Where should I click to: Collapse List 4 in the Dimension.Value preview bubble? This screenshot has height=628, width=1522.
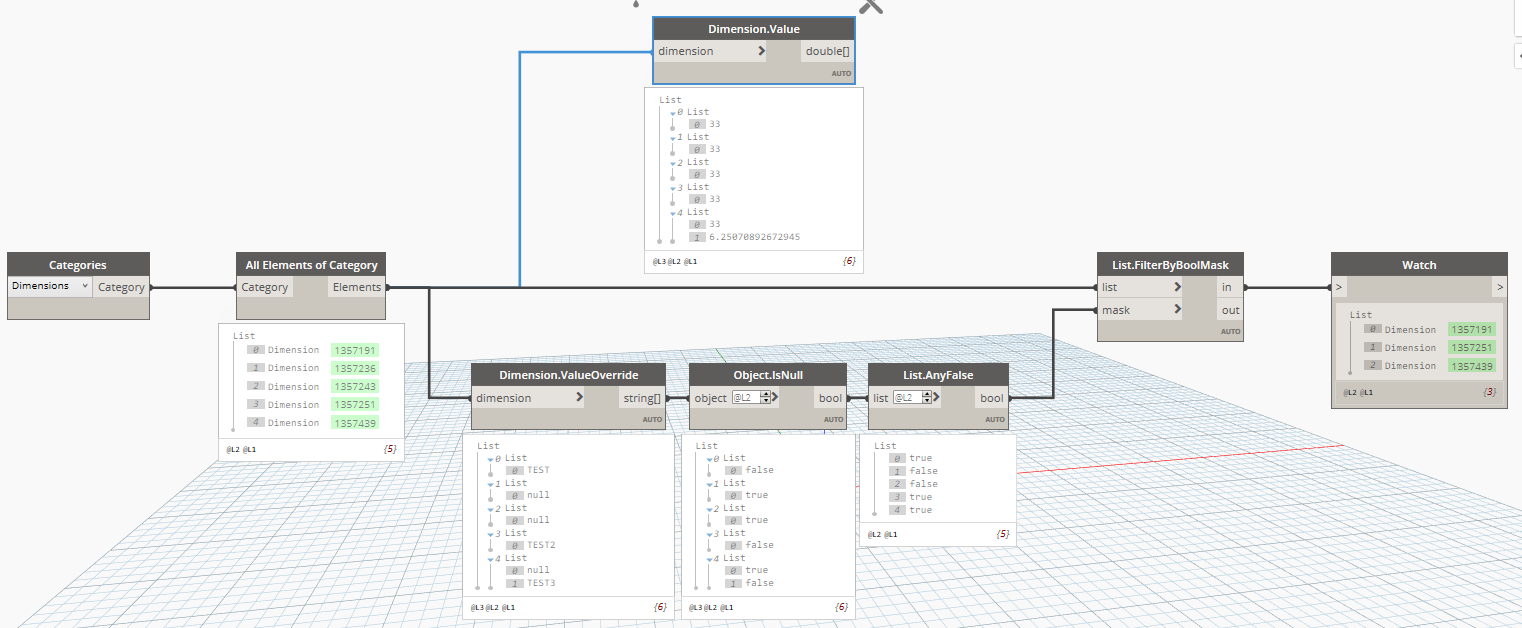672,211
